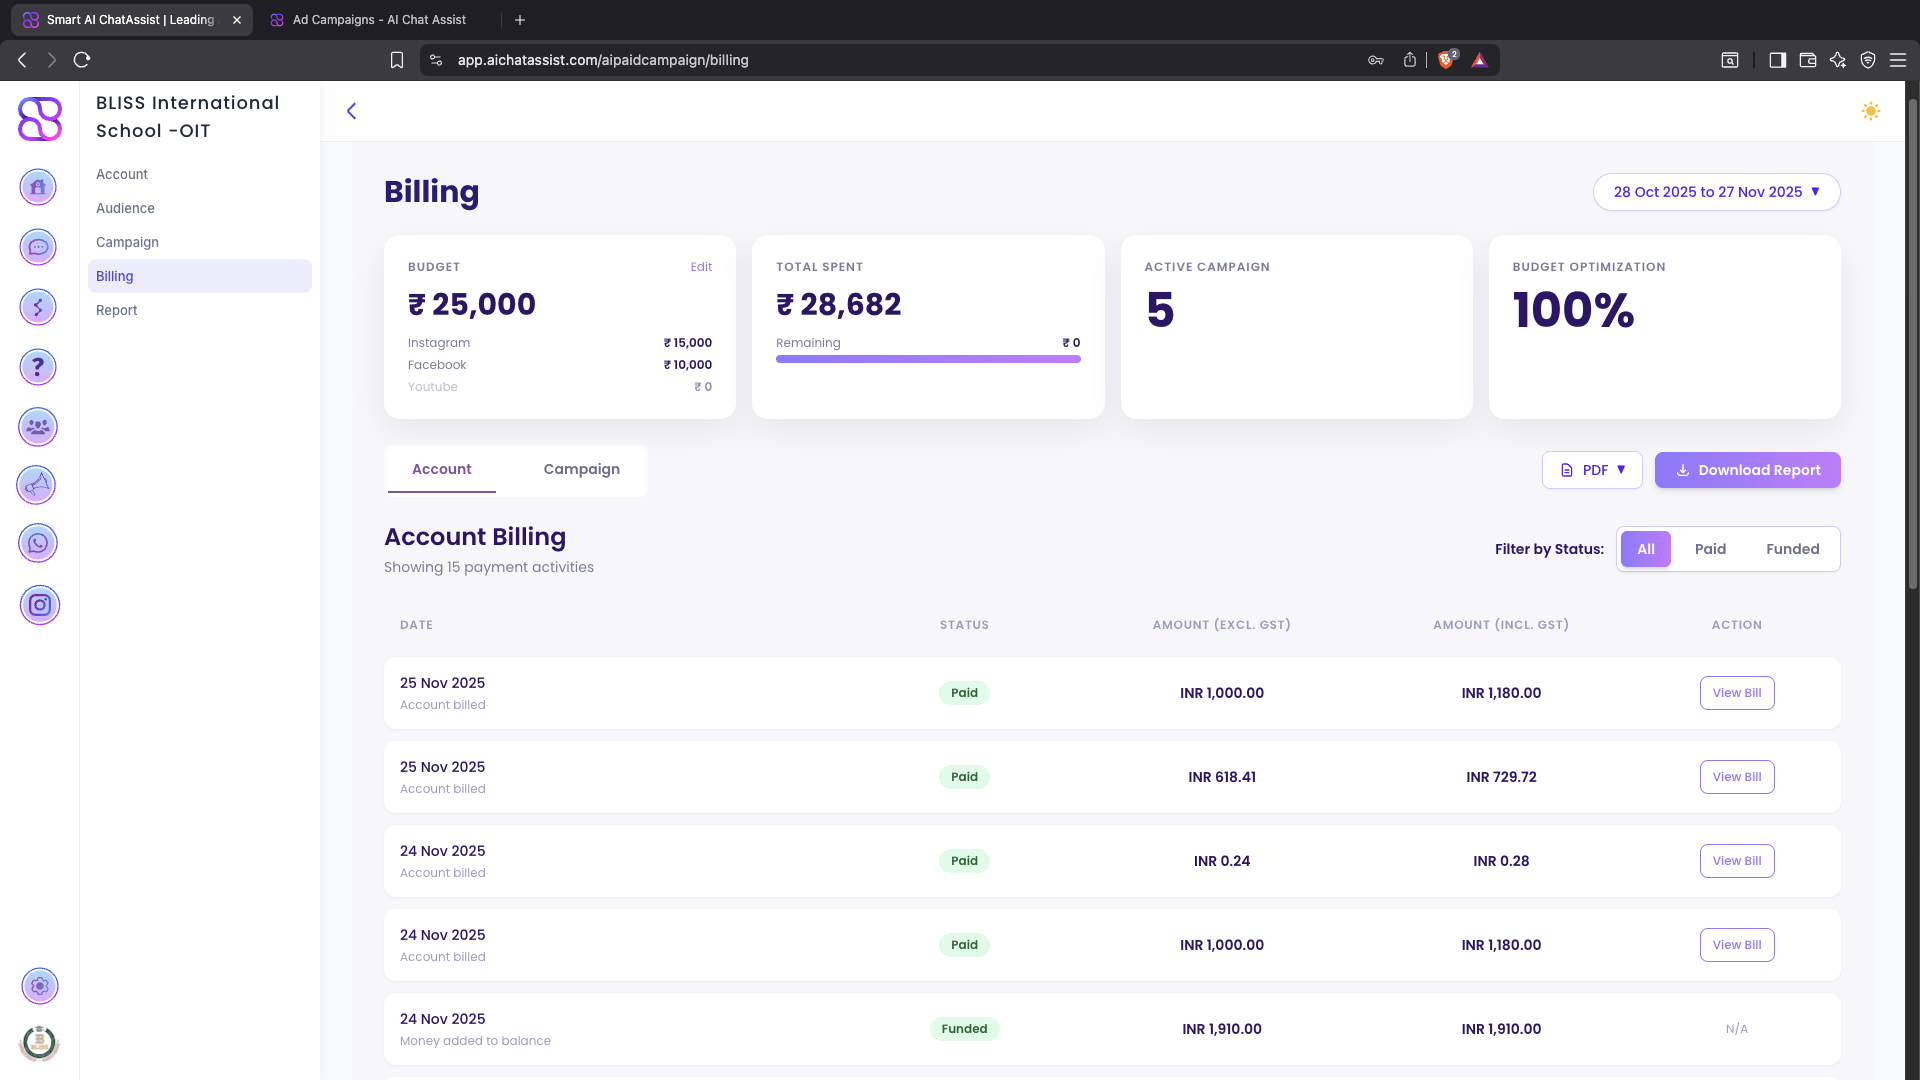
Task: Select the audience/team icon in the sidebar
Action: pyautogui.click(x=38, y=427)
